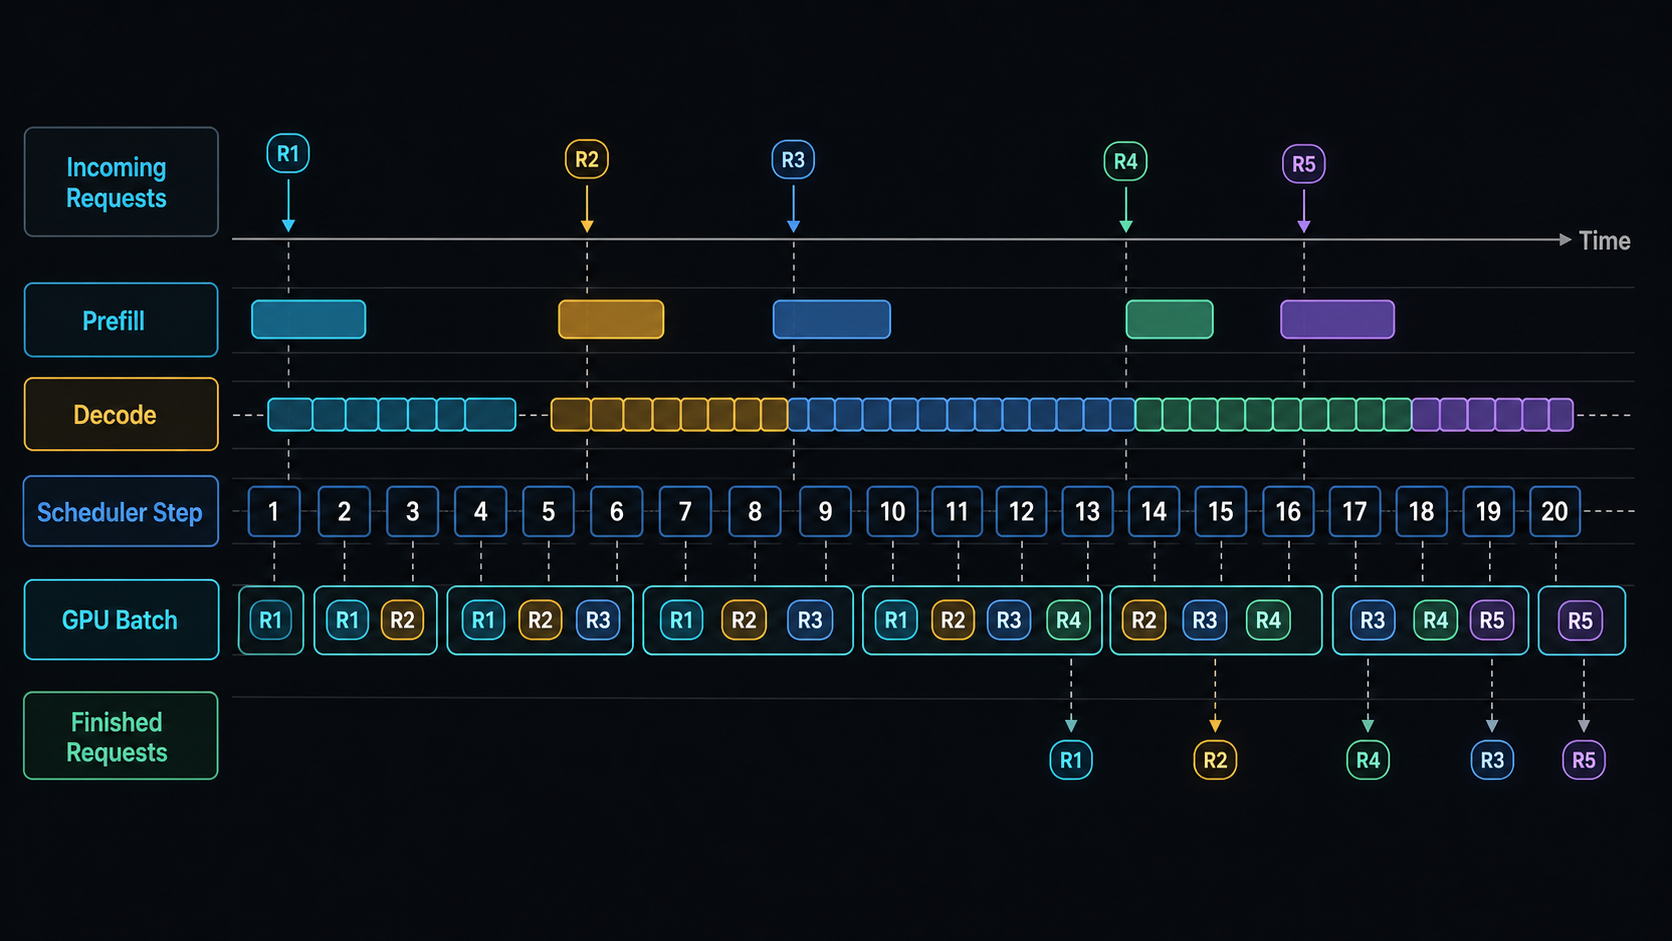Click the finished R5 badge
The height and width of the screenshot is (941, 1672).
1584,760
